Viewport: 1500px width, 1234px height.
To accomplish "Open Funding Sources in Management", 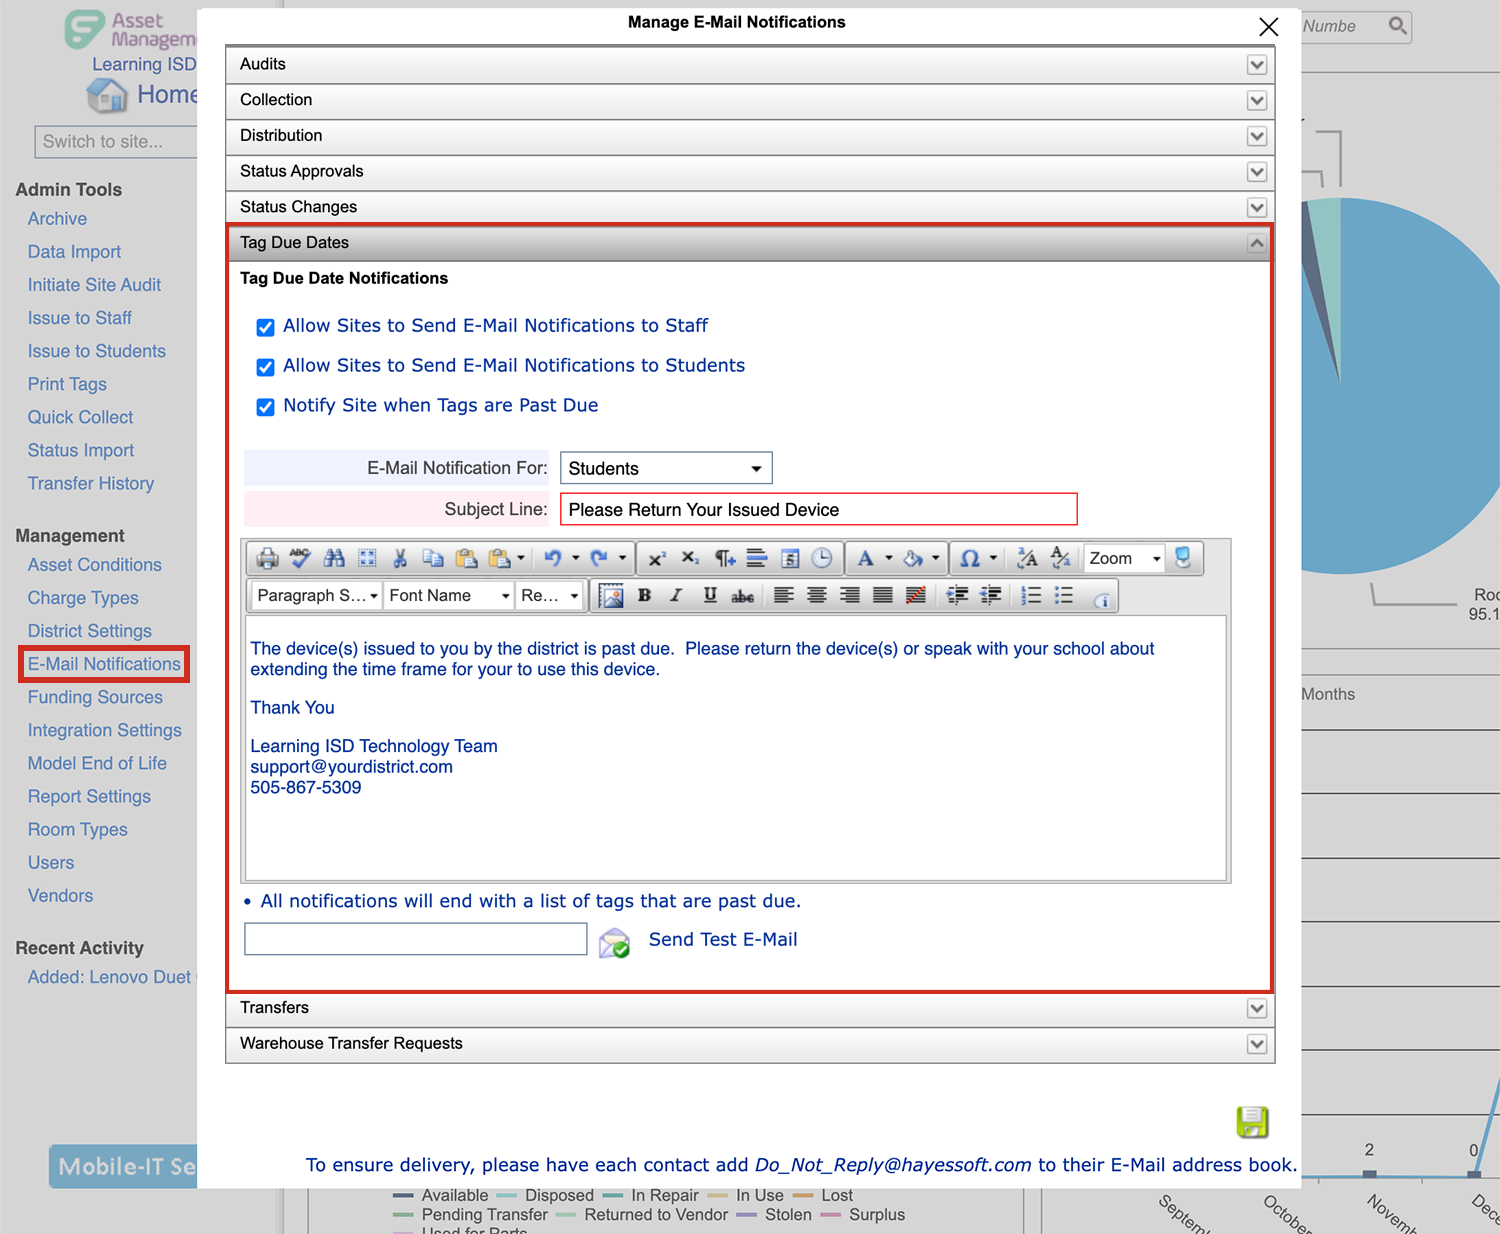I will (95, 697).
